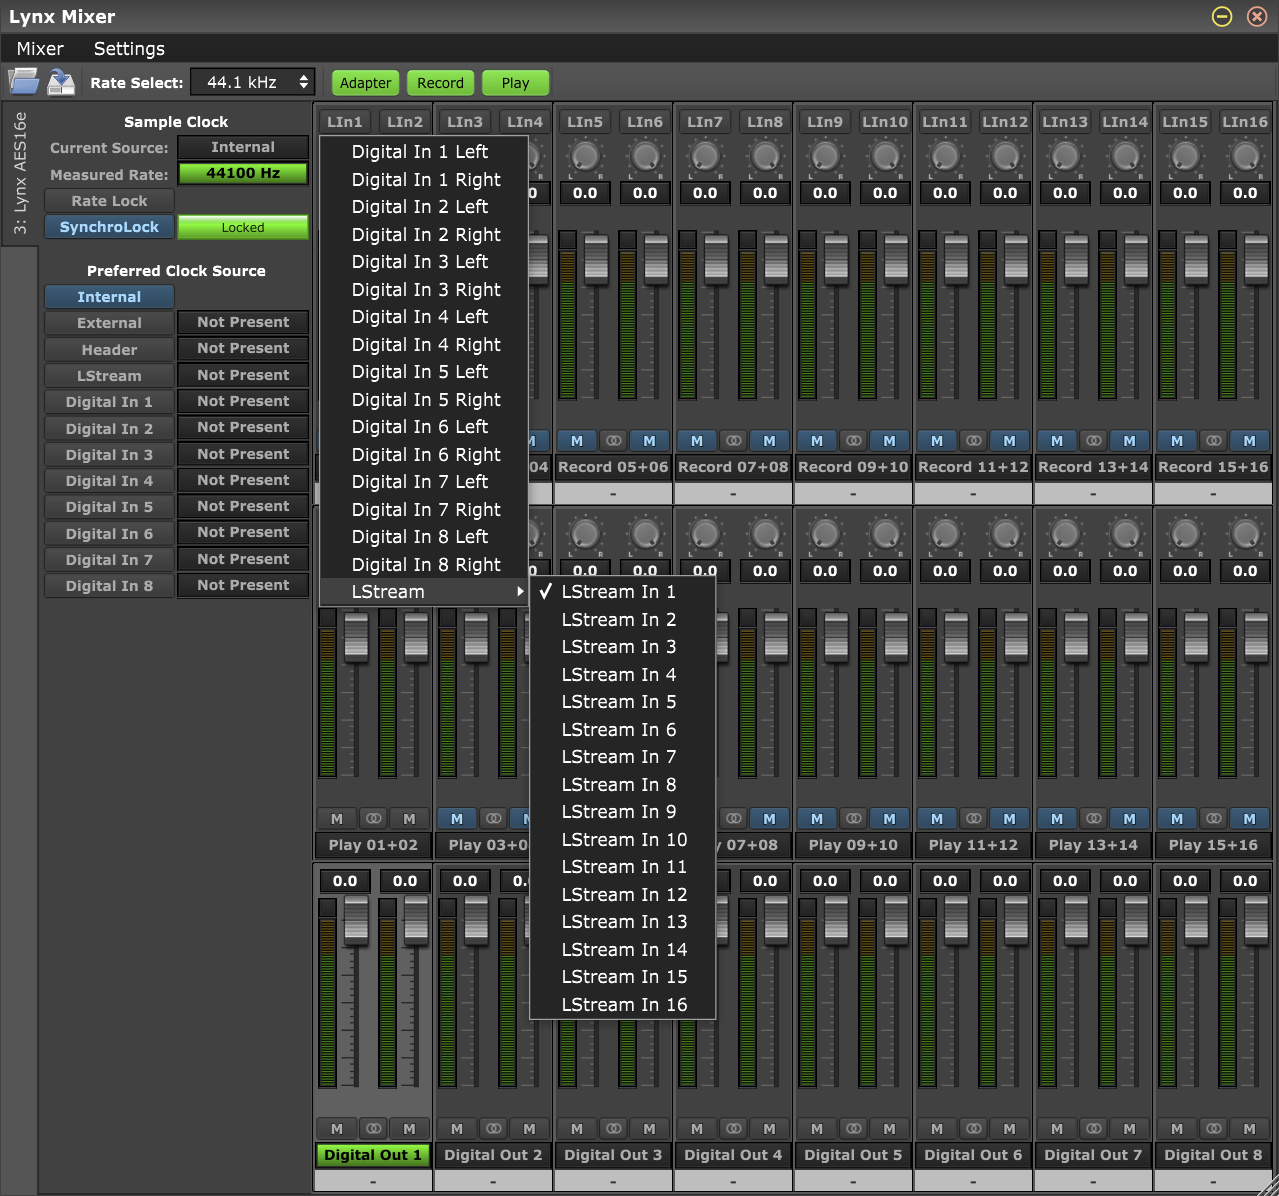Toggle stereo link icon for Digital Out 2
This screenshot has height=1196, width=1279.
tap(493, 1129)
